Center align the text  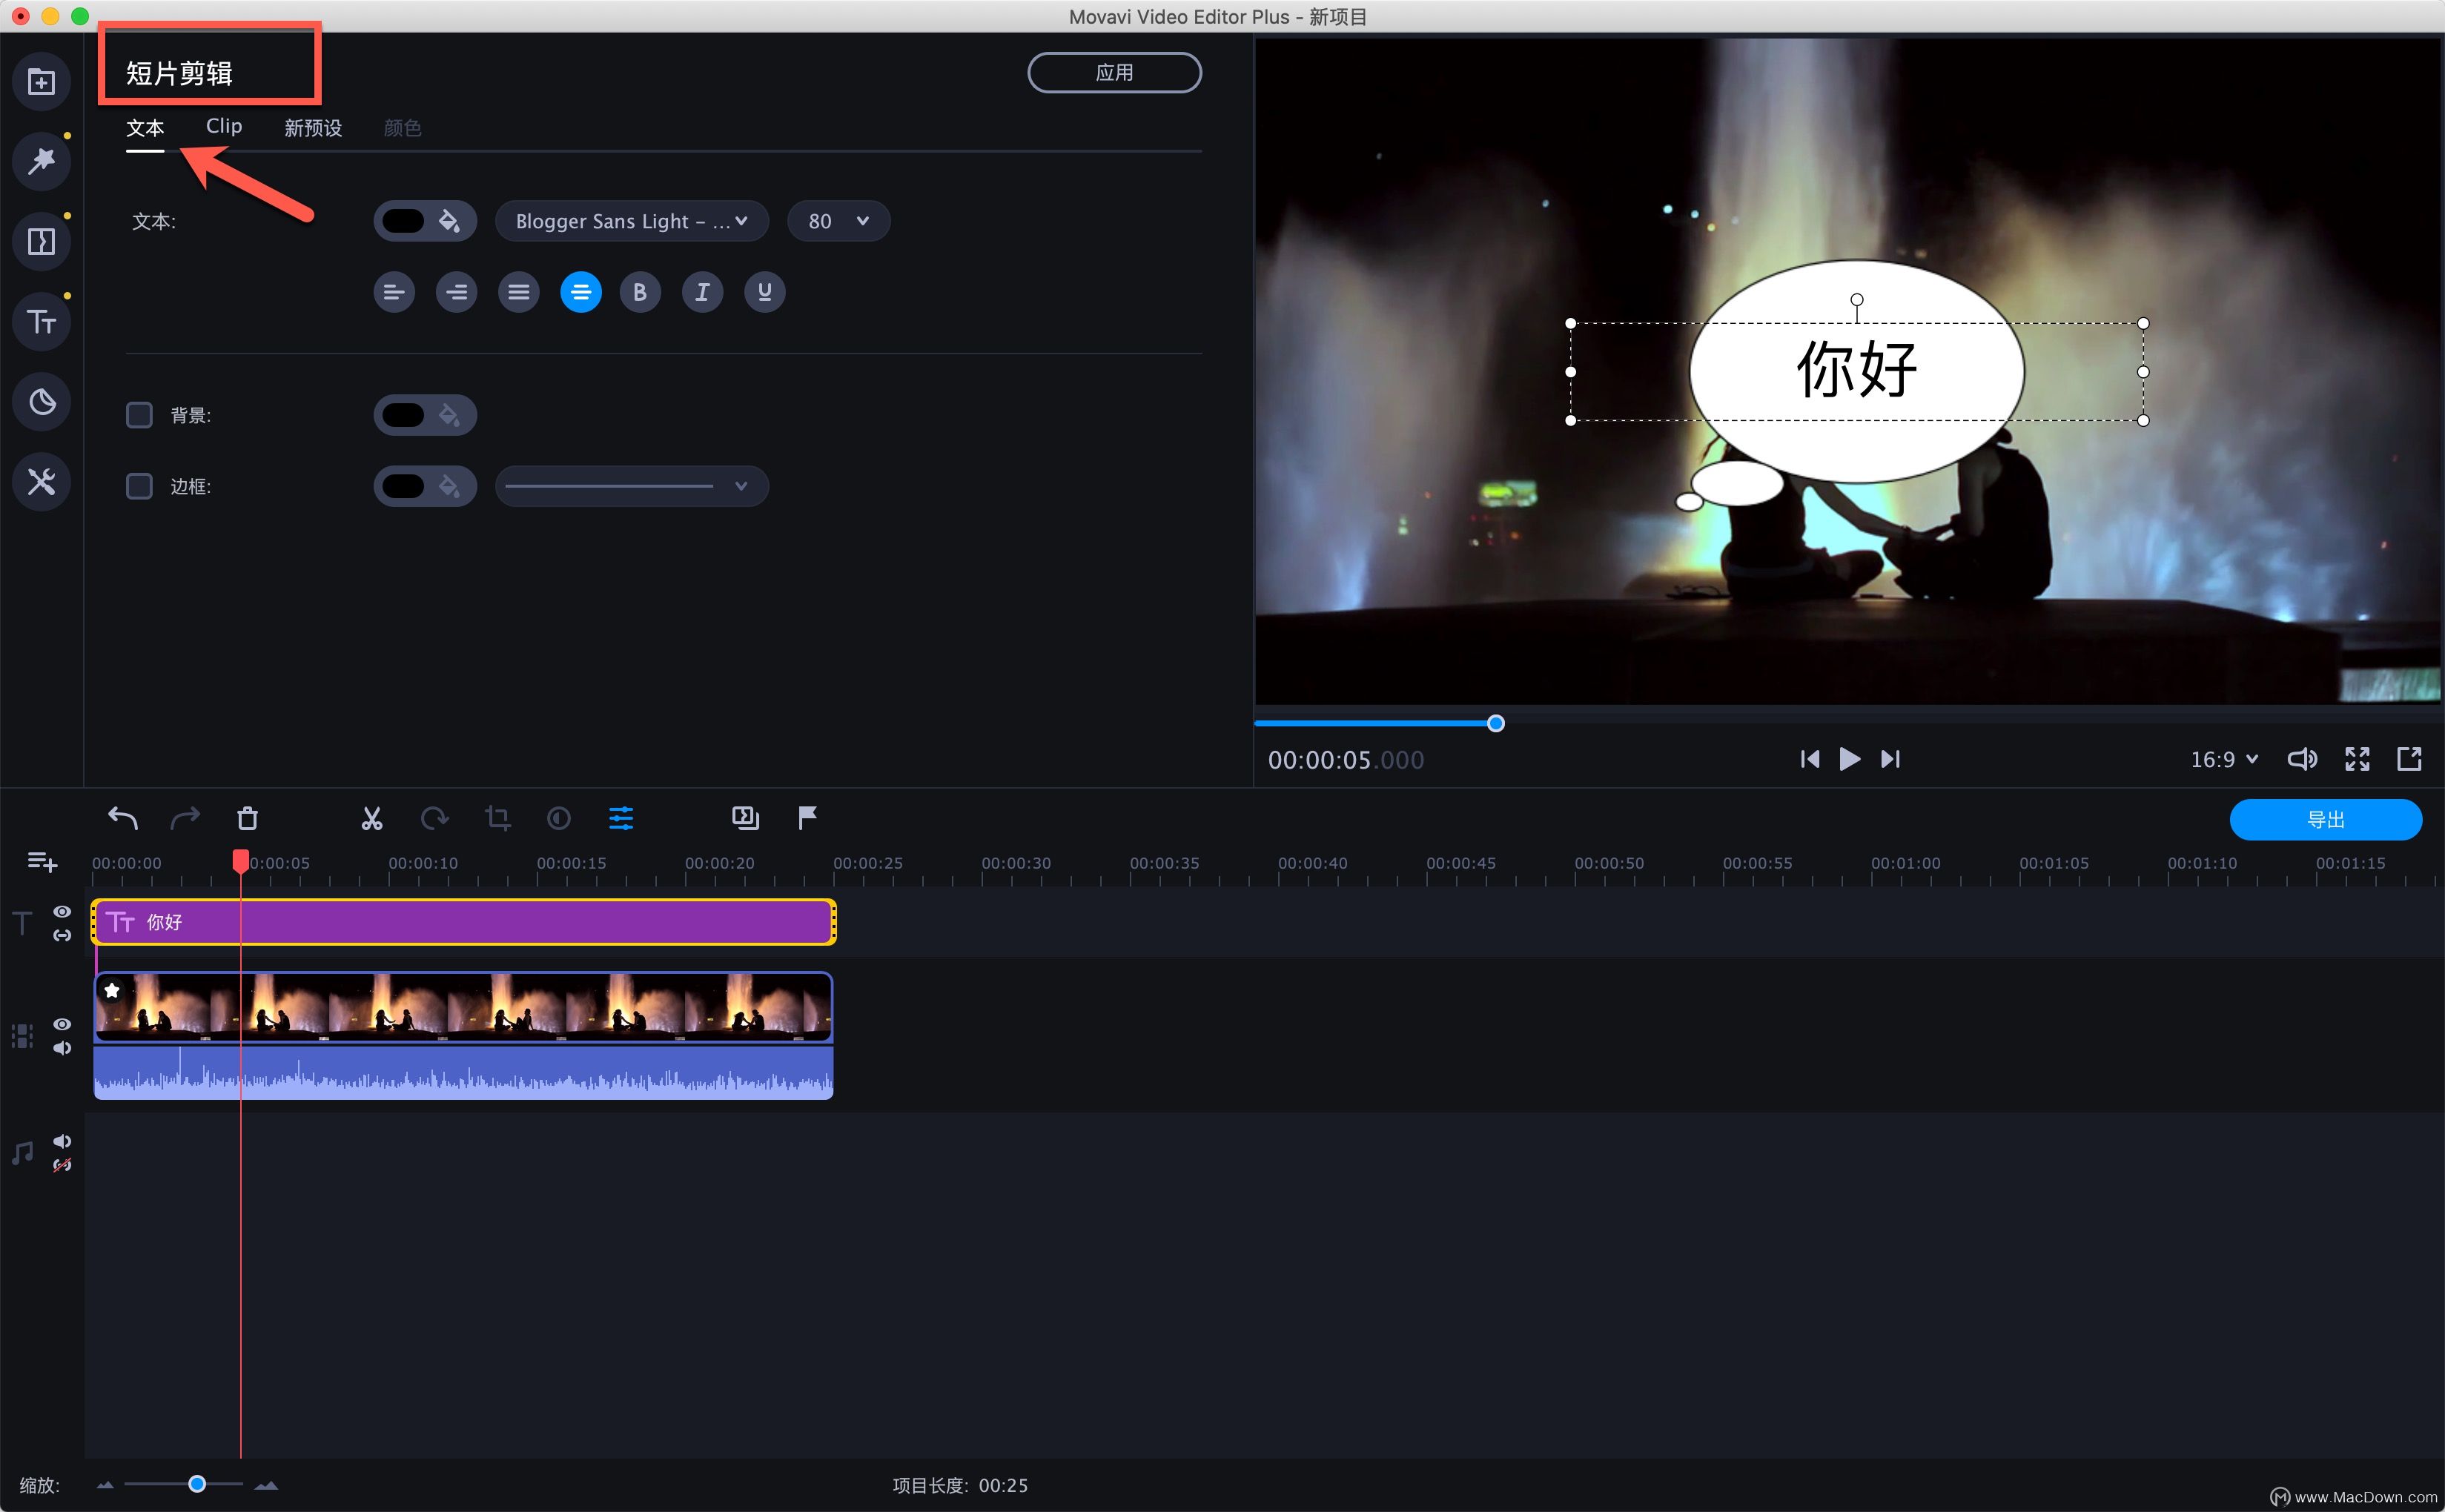[x=581, y=292]
